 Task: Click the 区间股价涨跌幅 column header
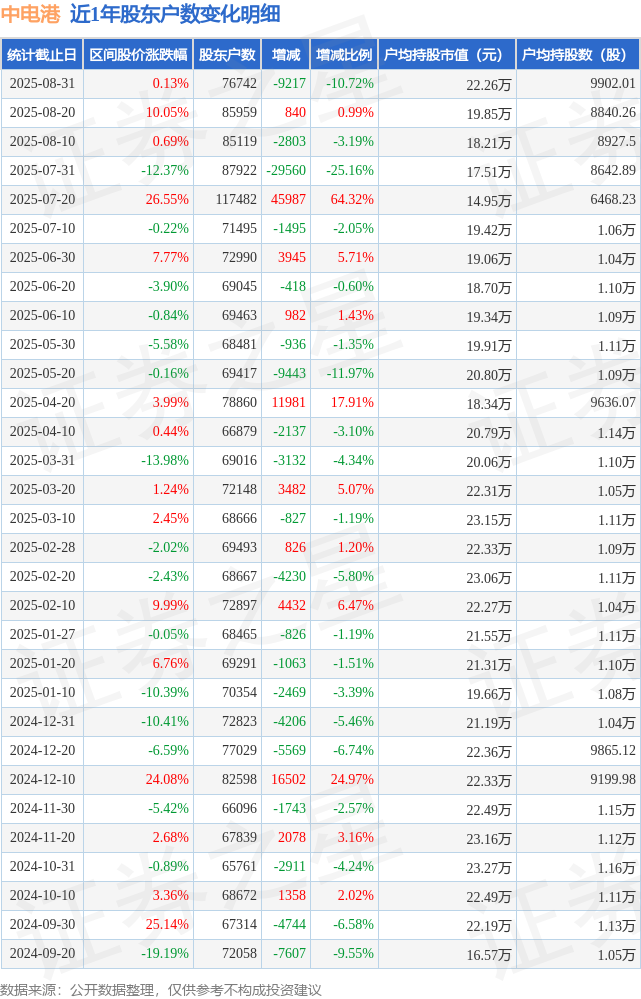pos(138,55)
